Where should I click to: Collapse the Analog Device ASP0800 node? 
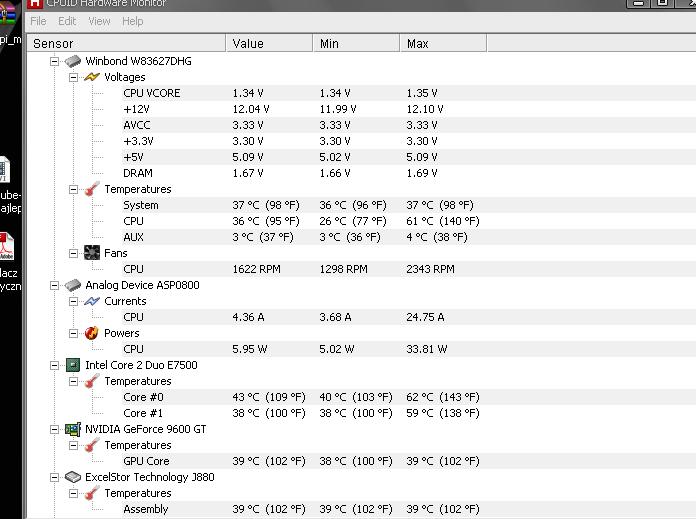54,285
